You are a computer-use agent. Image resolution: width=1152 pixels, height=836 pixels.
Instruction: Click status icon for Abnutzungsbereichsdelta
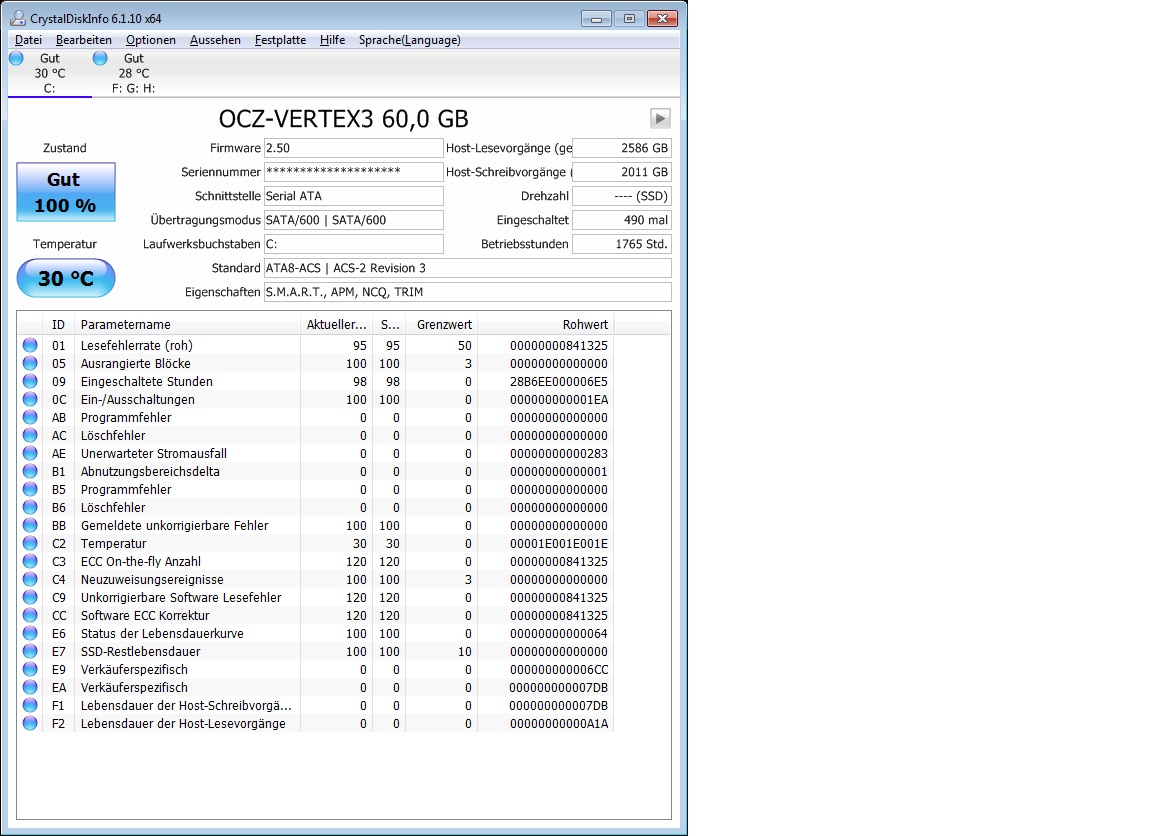pyautogui.click(x=30, y=471)
